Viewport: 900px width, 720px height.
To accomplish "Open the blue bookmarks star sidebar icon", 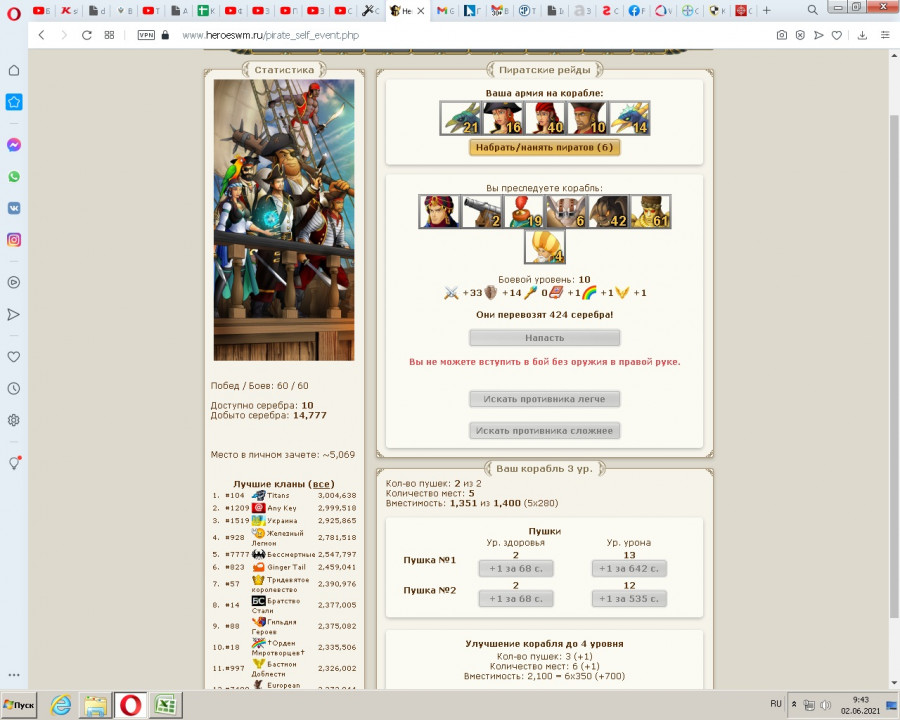I will (14, 102).
